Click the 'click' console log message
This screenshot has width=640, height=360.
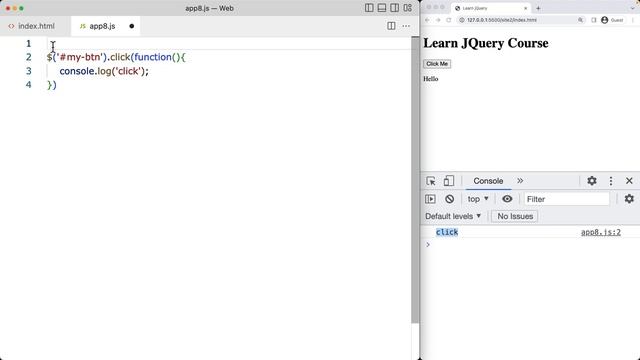pos(447,232)
